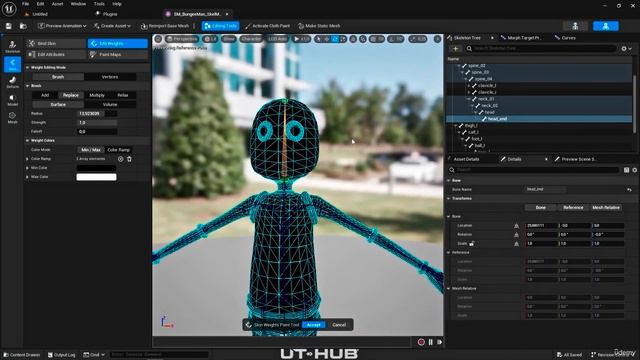The height and width of the screenshot is (360, 640).
Task: Accept the Skin Weights Paint Tool
Action: click(313, 325)
